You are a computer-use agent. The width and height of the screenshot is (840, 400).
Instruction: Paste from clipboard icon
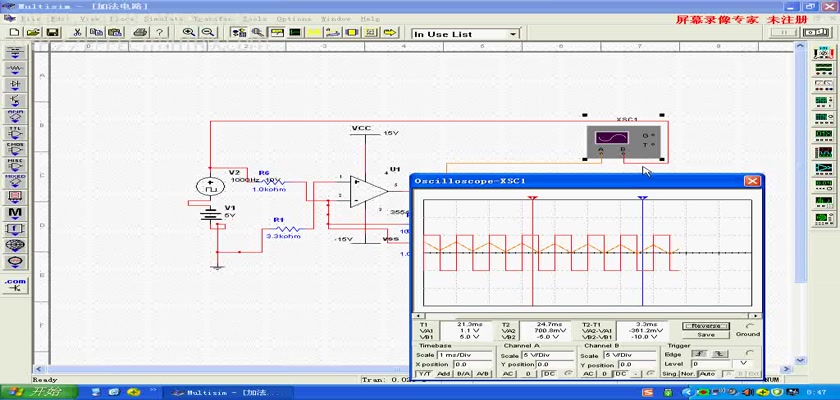coord(115,33)
